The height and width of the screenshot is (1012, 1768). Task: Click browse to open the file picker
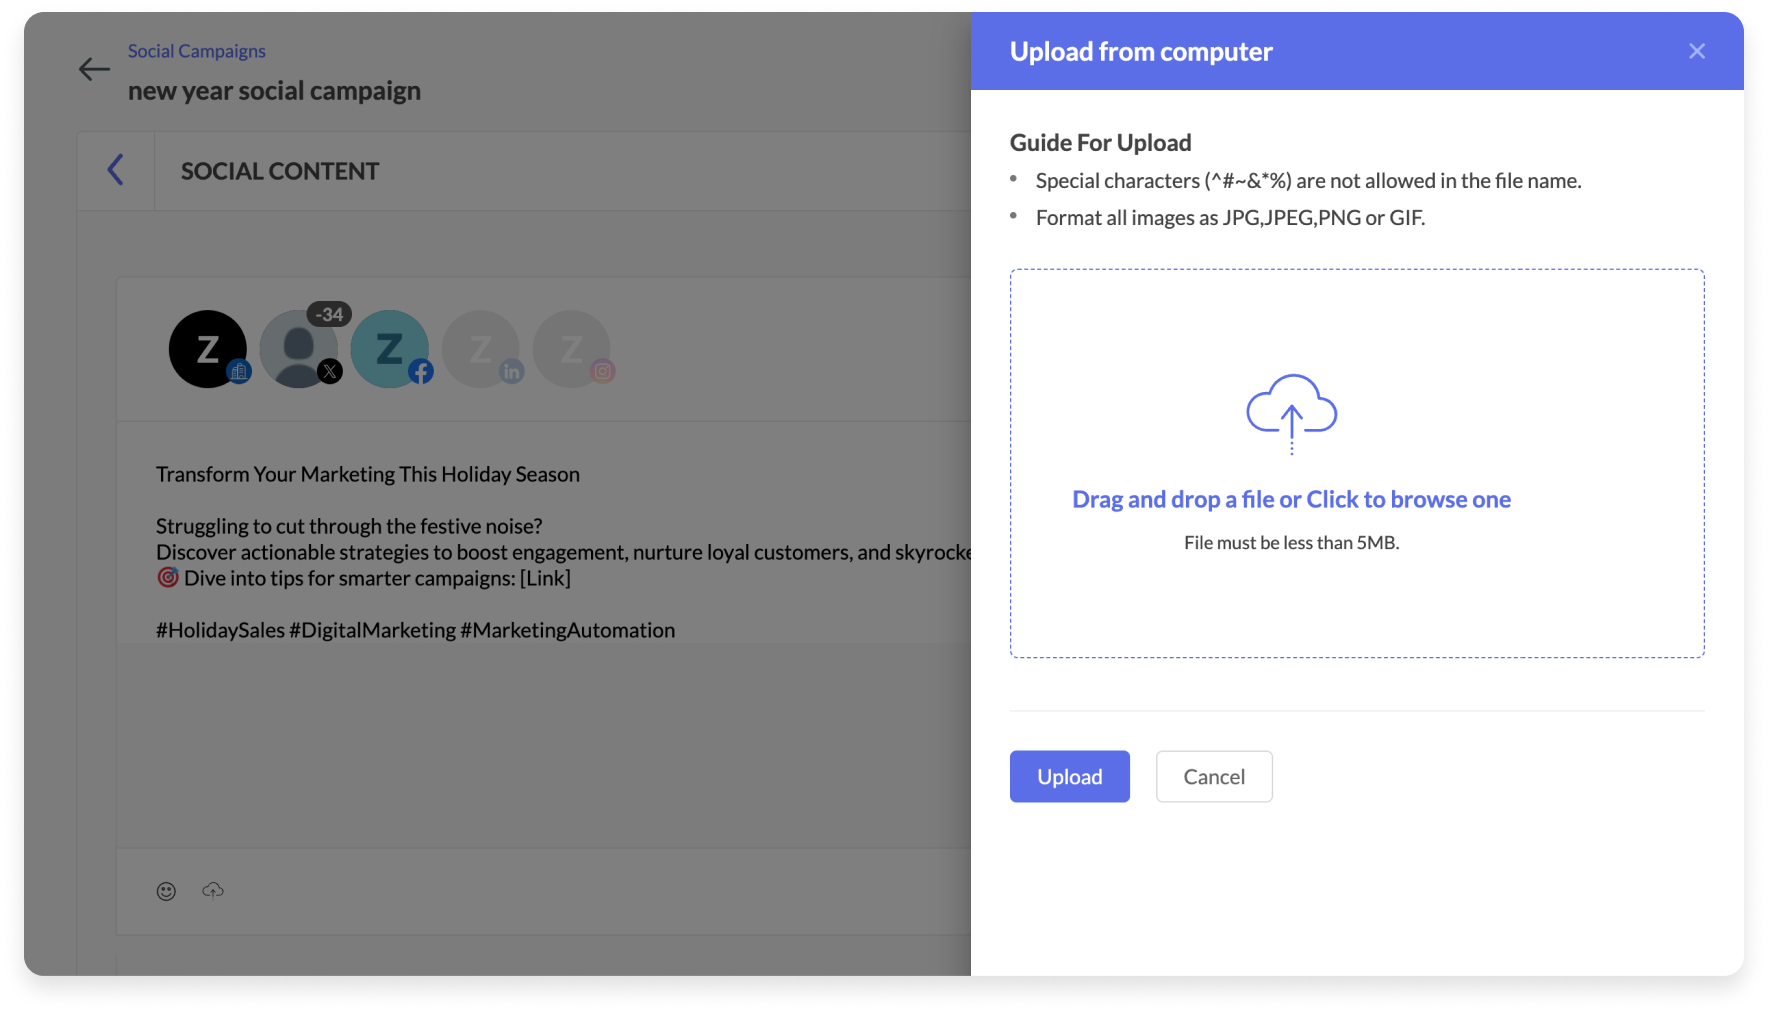click(1291, 499)
